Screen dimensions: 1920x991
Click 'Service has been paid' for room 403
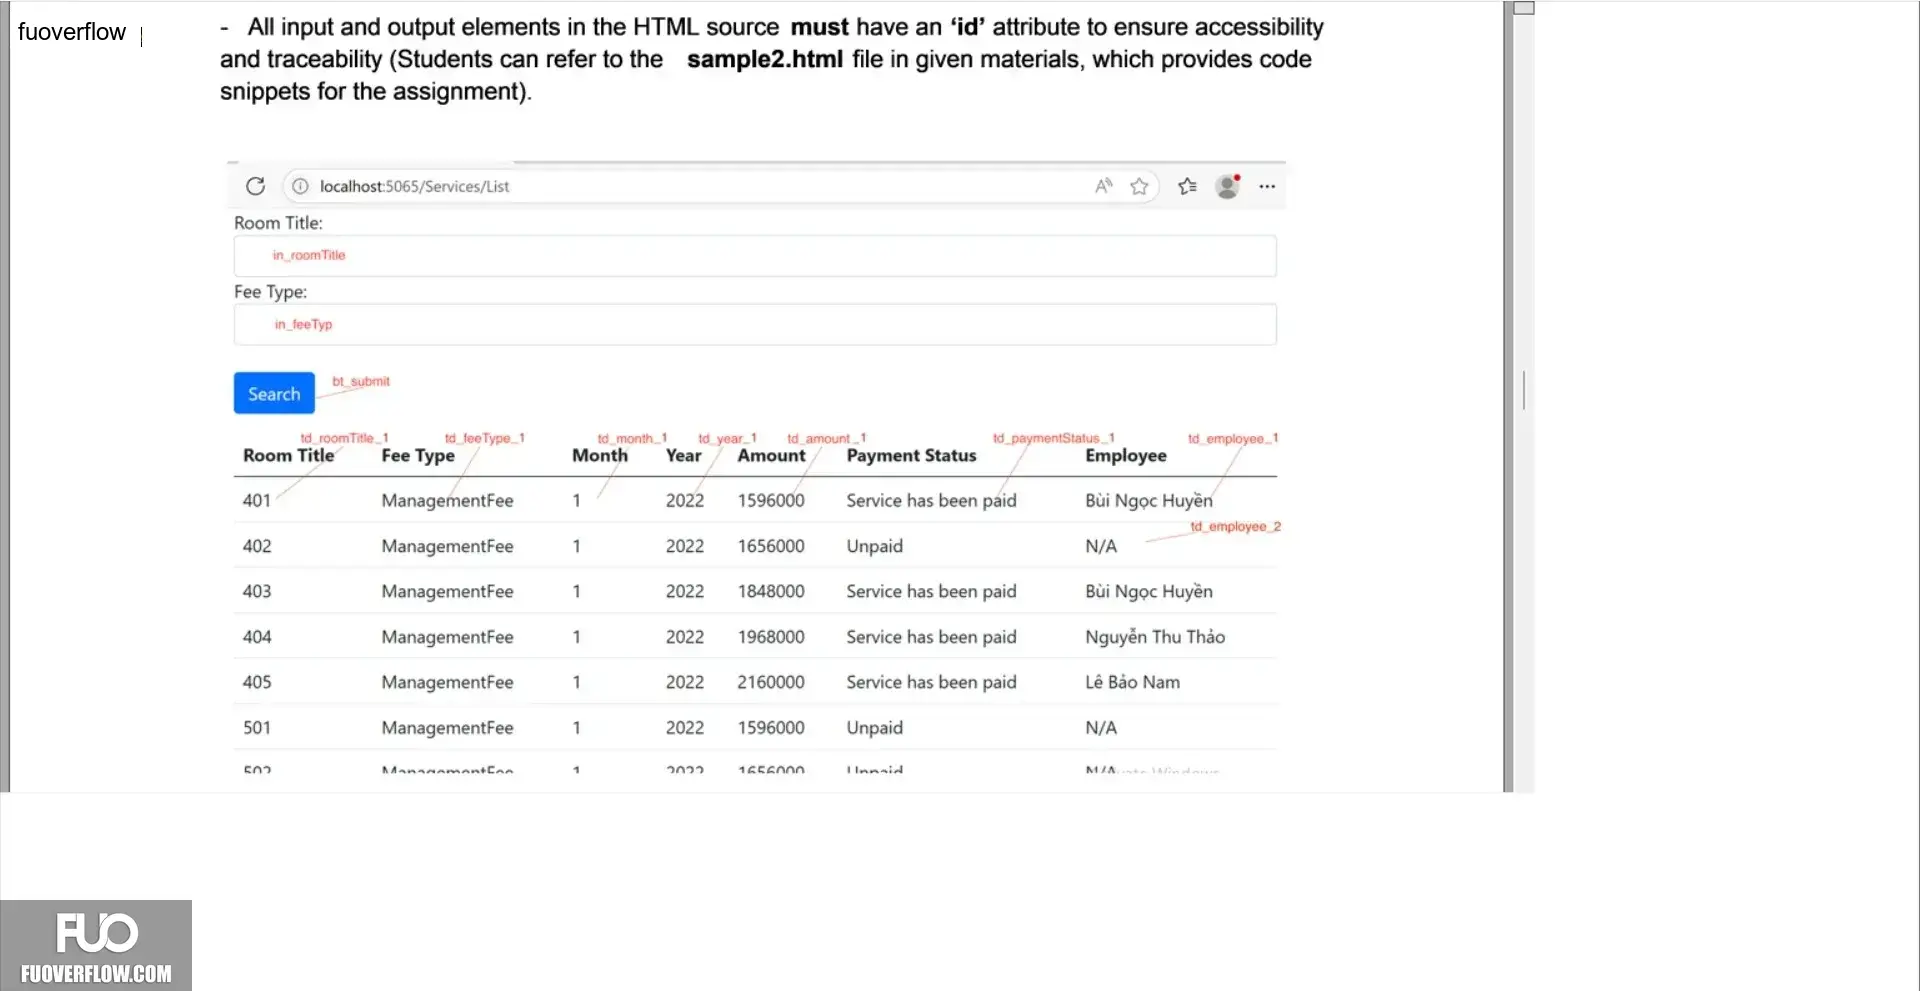931,592
